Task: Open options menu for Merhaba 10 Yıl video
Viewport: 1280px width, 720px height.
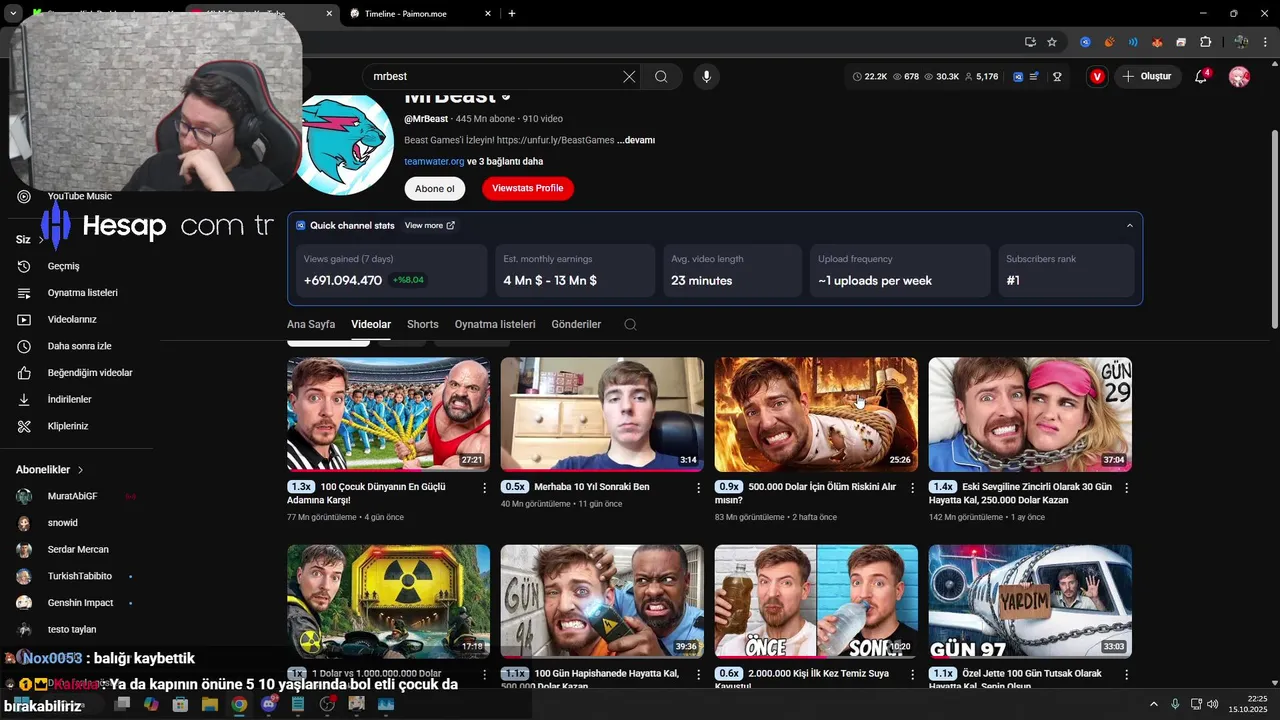Action: 699,488
